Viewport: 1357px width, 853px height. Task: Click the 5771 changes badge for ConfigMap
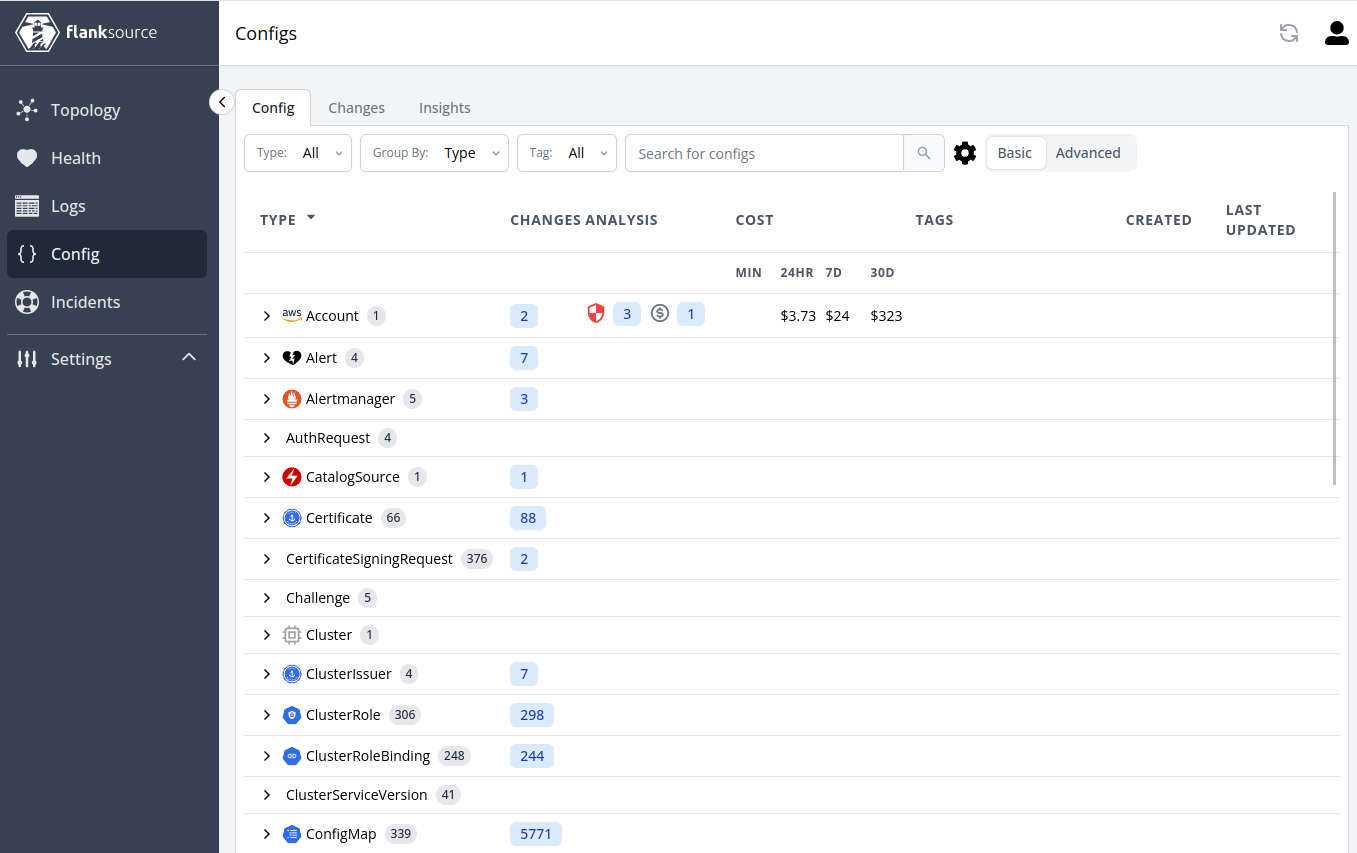(x=535, y=834)
